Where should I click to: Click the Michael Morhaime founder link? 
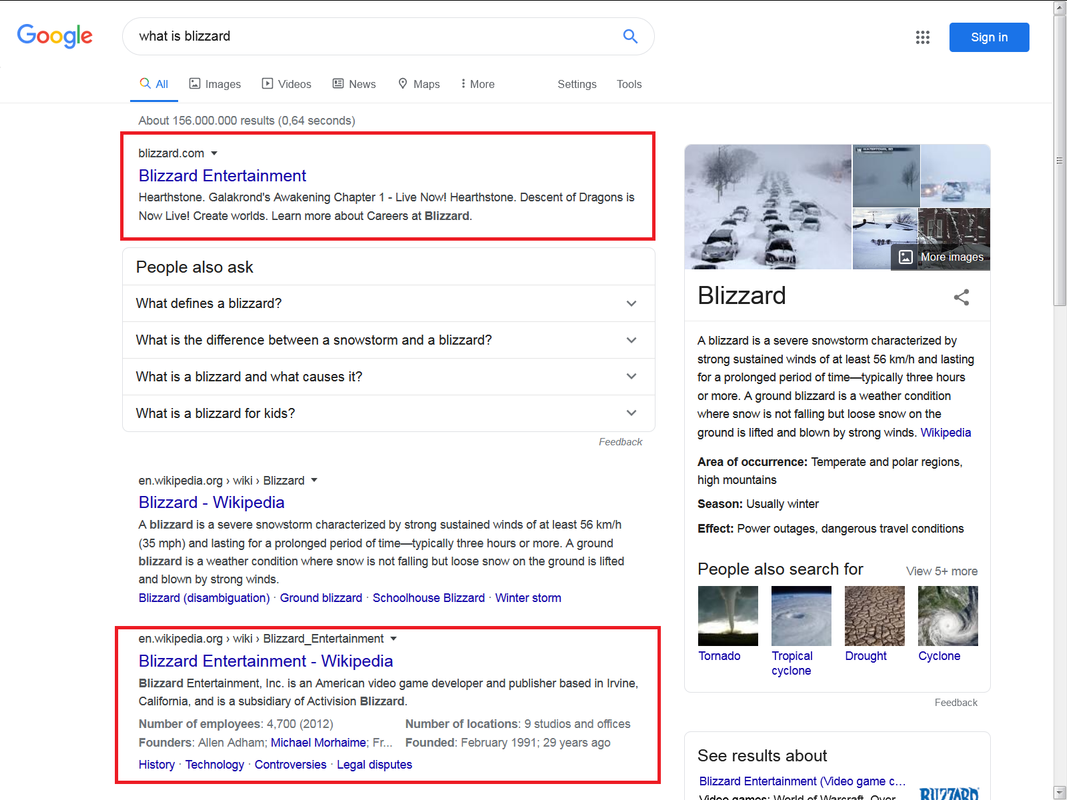click(x=318, y=743)
